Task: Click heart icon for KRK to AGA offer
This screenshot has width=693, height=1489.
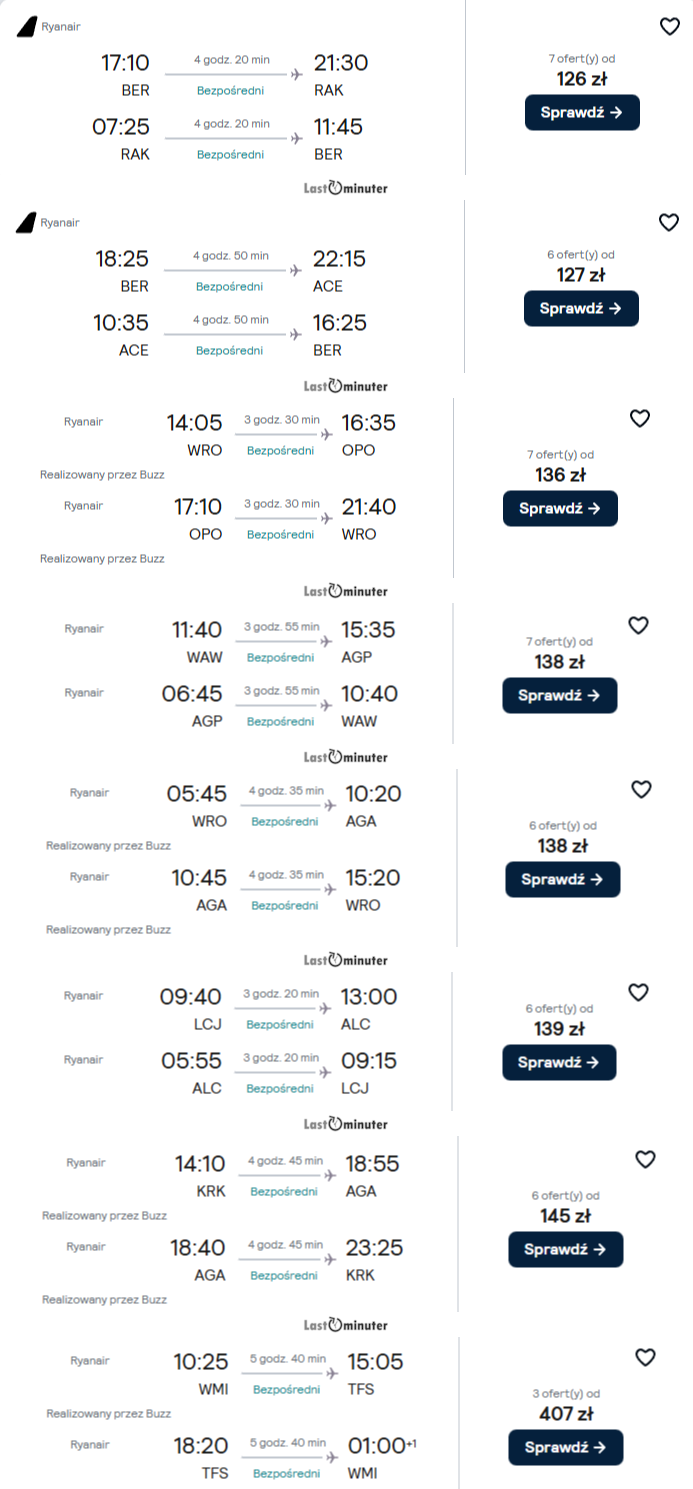Action: (645, 1160)
